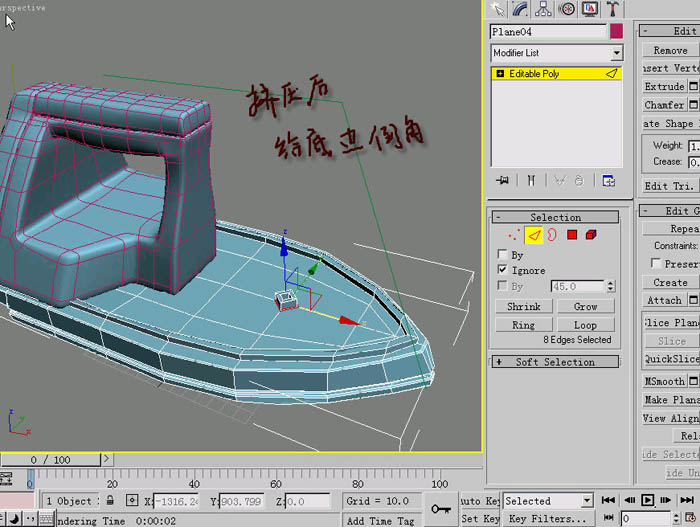Screen dimensions: 700x527
Task: Click the Plane04 object name field
Action: click(x=548, y=32)
